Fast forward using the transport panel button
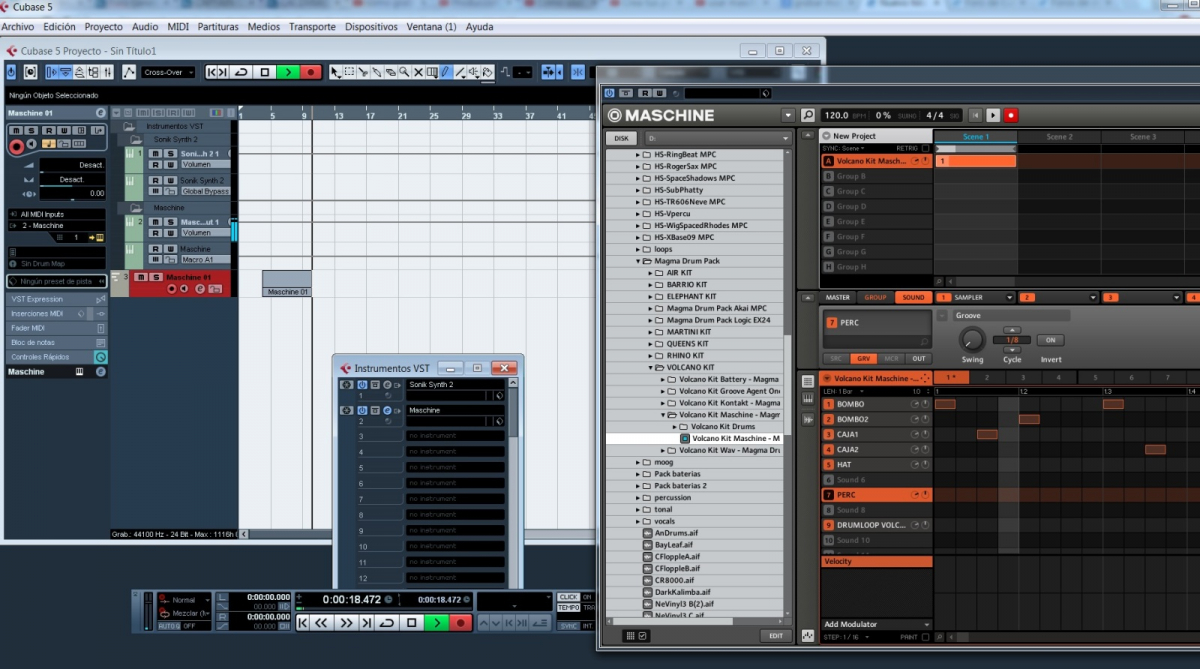This screenshot has width=1200, height=669. click(346, 622)
